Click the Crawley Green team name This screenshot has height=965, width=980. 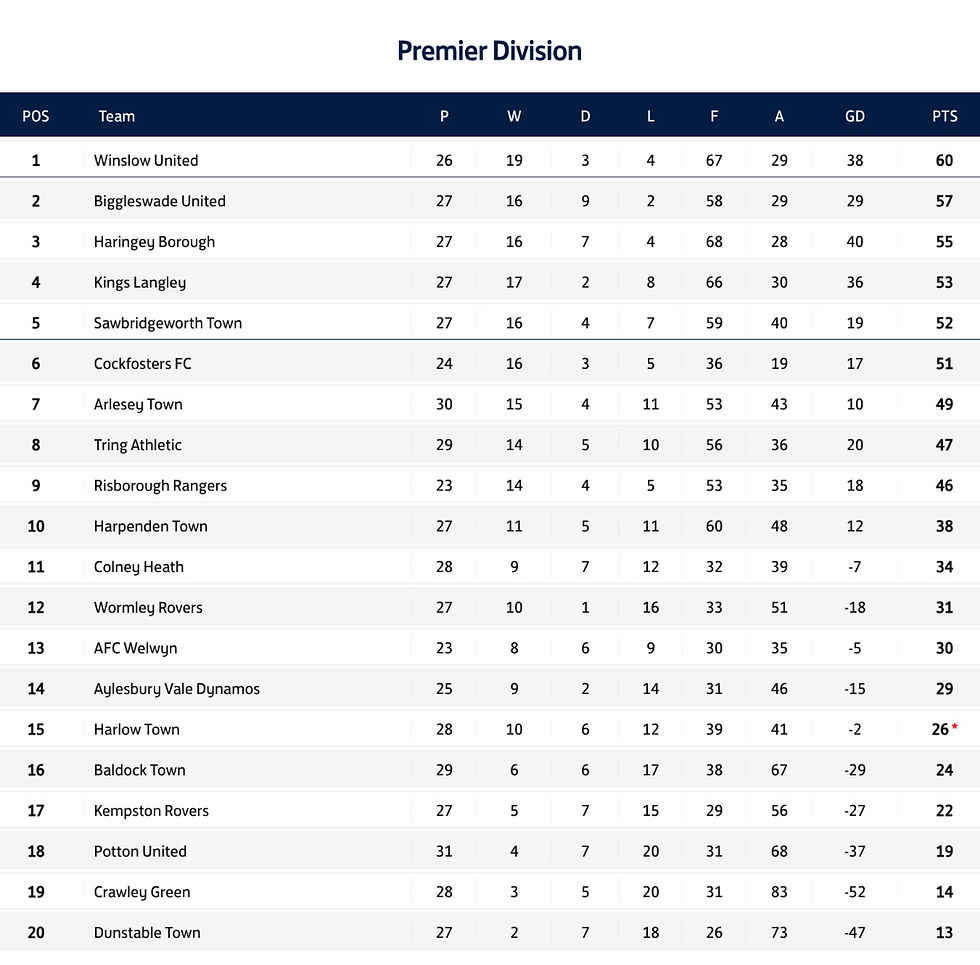click(142, 892)
